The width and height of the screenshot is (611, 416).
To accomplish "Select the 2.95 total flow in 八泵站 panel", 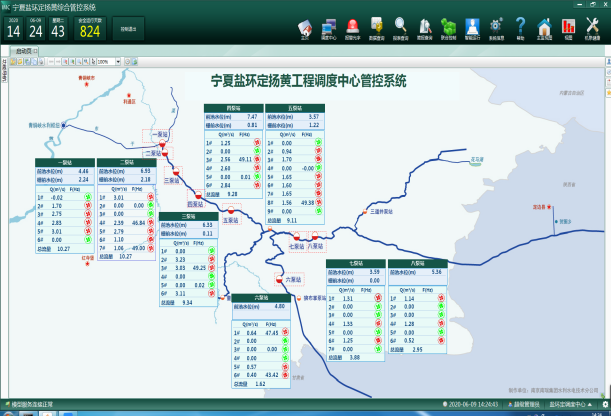I will point(417,350).
